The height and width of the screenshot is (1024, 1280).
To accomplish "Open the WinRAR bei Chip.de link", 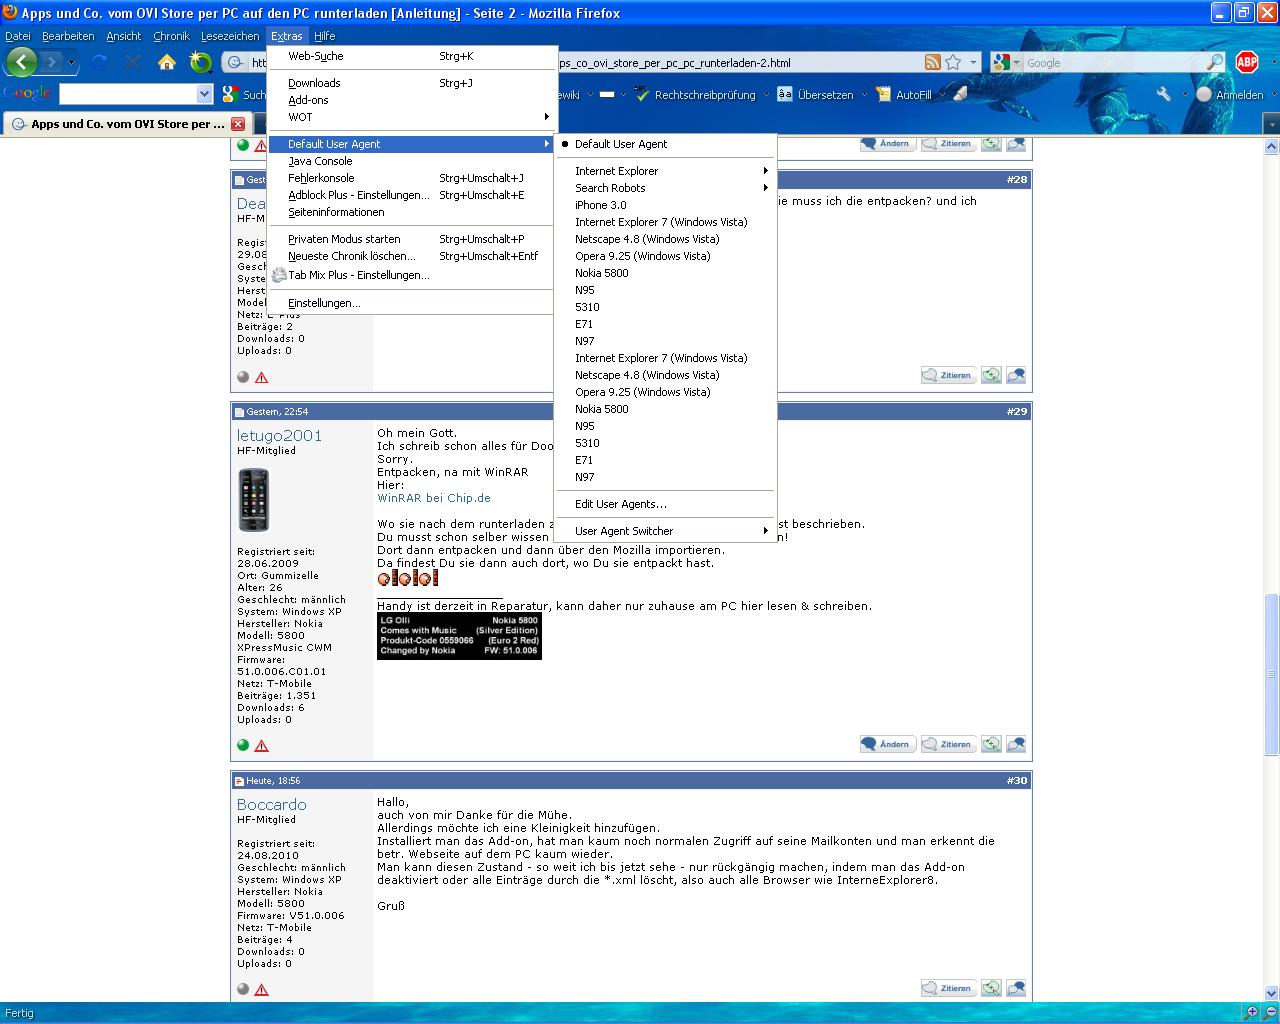I will 434,498.
